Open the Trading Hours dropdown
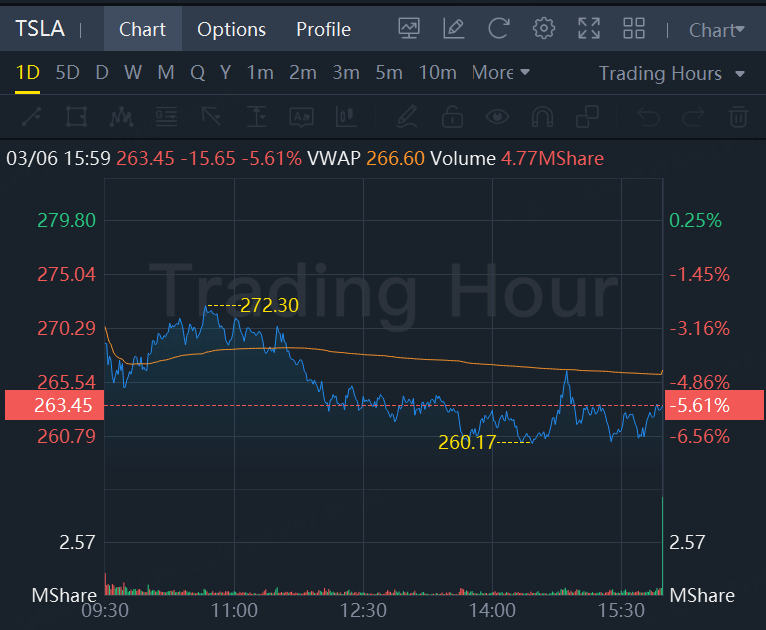The image size is (766, 630). pos(672,73)
